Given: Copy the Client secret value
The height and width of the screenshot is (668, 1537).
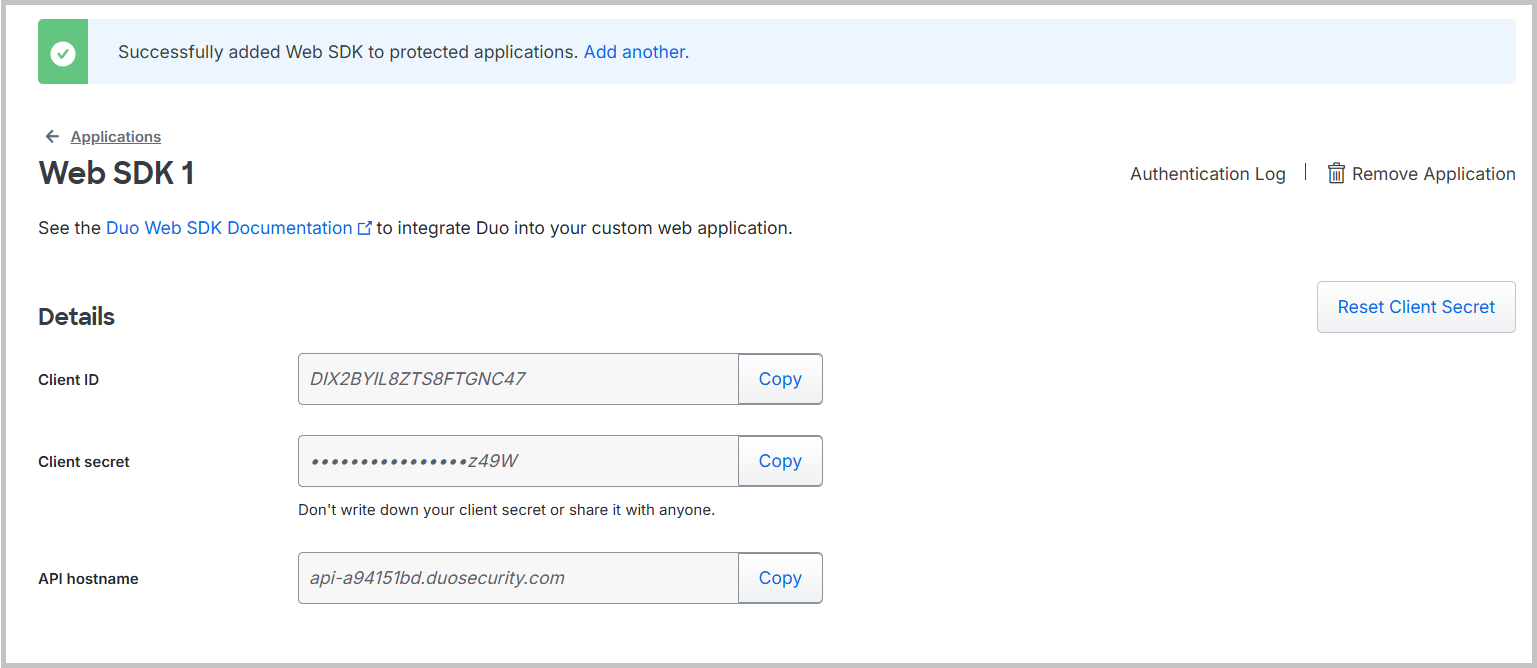Looking at the screenshot, I should (x=780, y=461).
